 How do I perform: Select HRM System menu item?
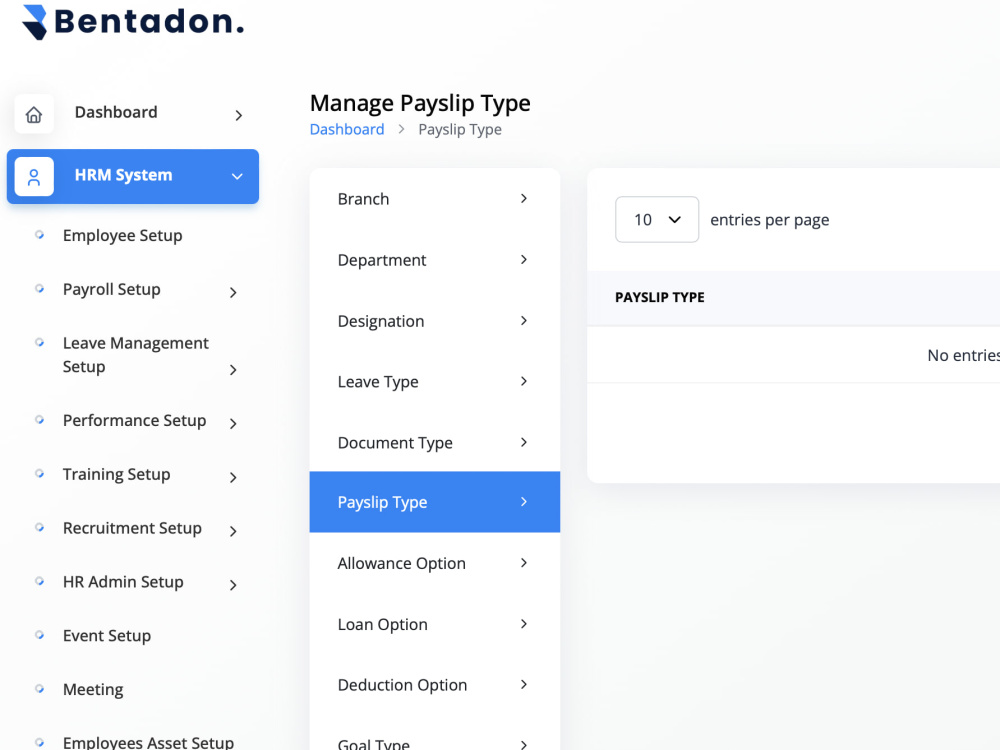click(x=133, y=177)
